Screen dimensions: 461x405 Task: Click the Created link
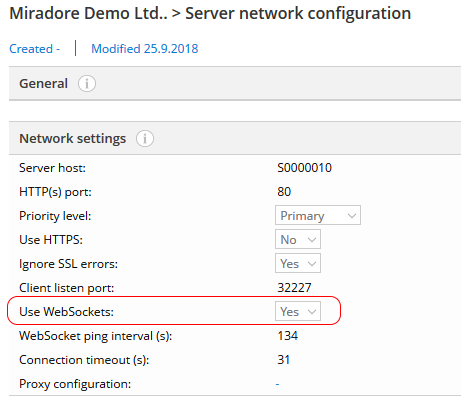[34, 49]
